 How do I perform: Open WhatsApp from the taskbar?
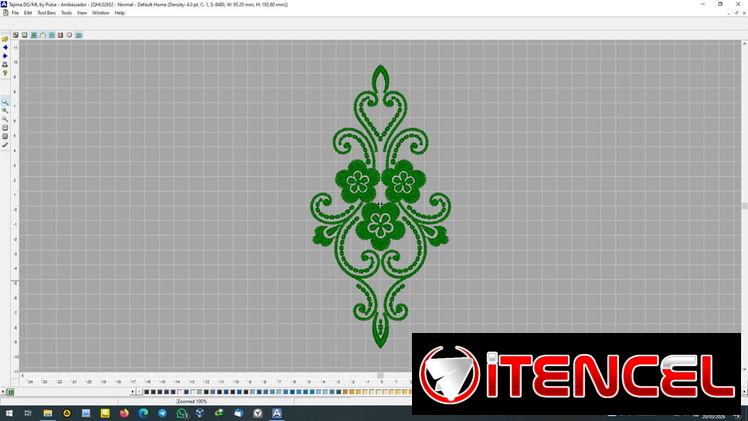coord(181,413)
